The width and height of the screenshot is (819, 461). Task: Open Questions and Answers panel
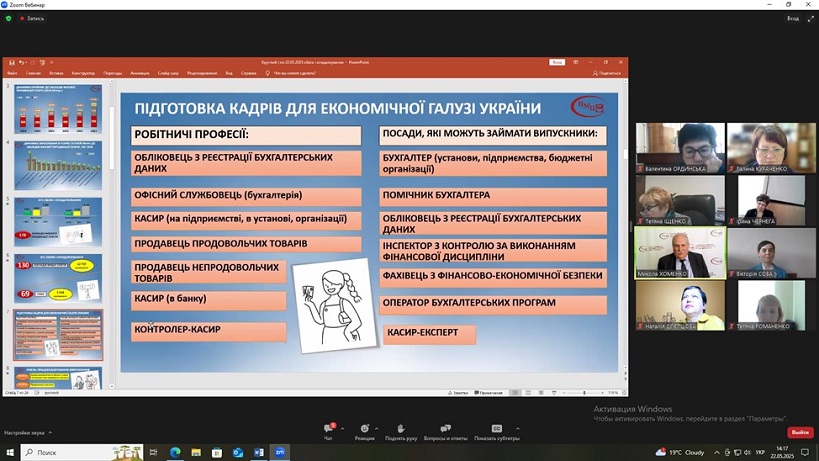(446, 431)
